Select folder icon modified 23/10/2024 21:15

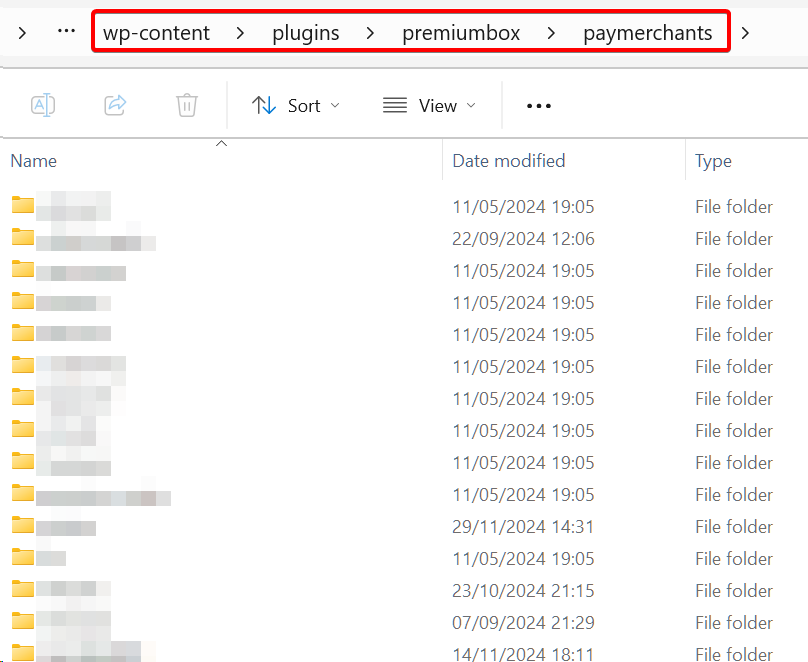(x=23, y=590)
